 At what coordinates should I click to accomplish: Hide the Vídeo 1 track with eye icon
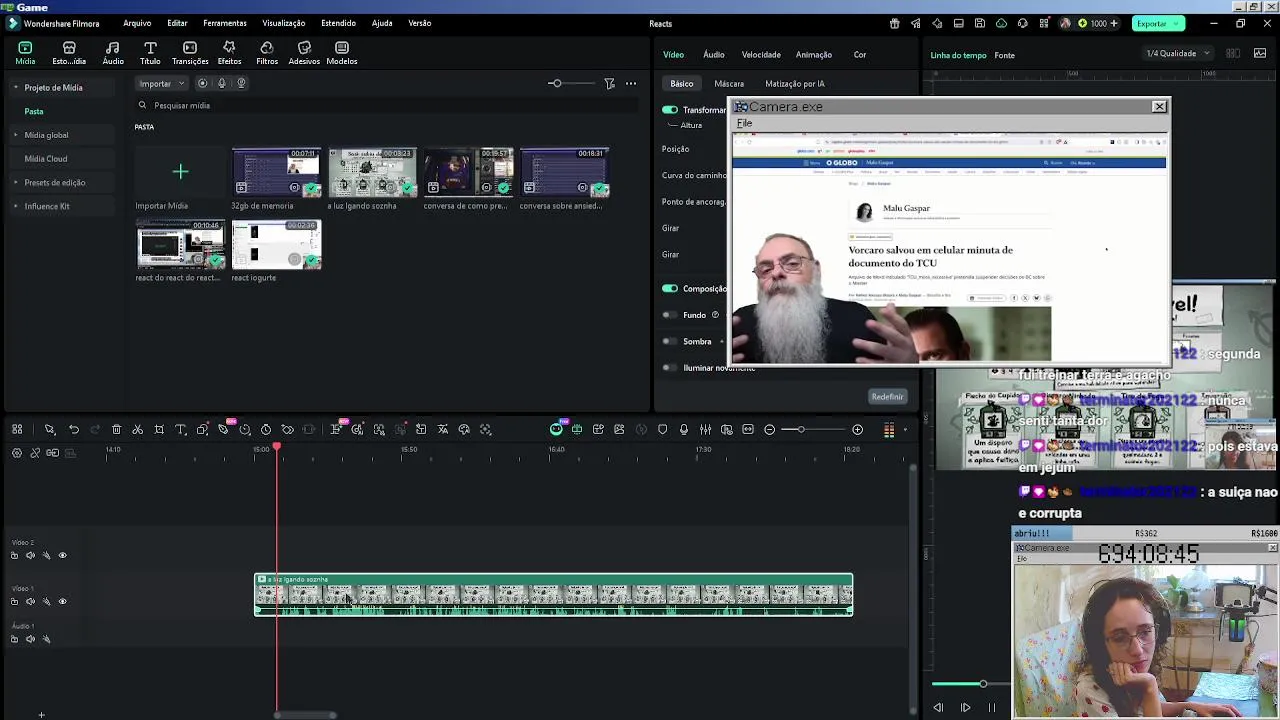click(62, 602)
